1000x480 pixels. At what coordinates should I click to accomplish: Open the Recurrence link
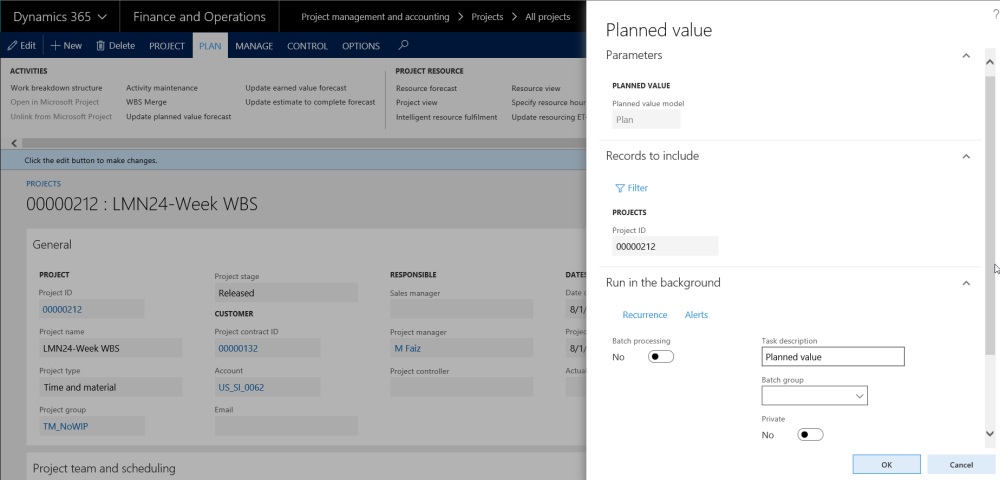click(644, 315)
